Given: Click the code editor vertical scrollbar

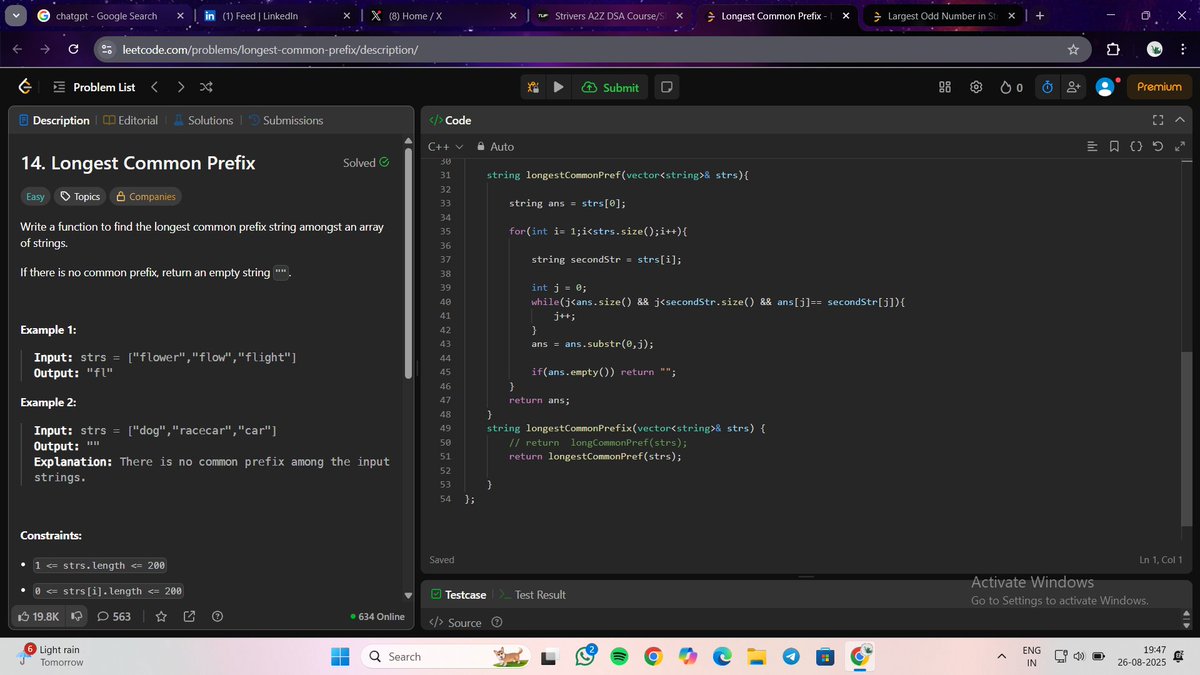Looking at the screenshot, I should click(x=1186, y=440).
